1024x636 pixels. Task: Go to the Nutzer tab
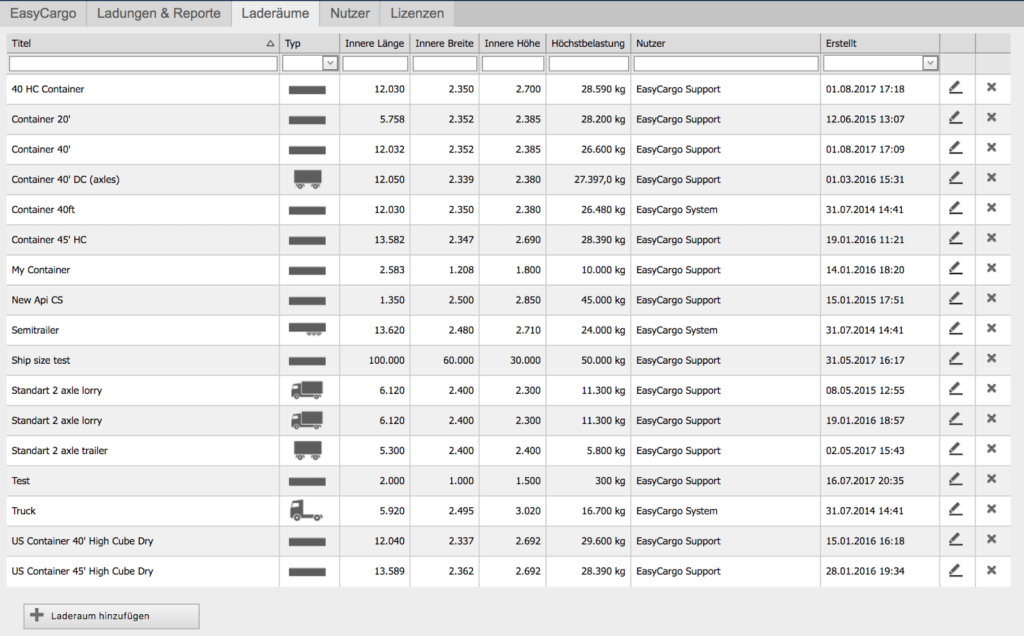[x=349, y=13]
